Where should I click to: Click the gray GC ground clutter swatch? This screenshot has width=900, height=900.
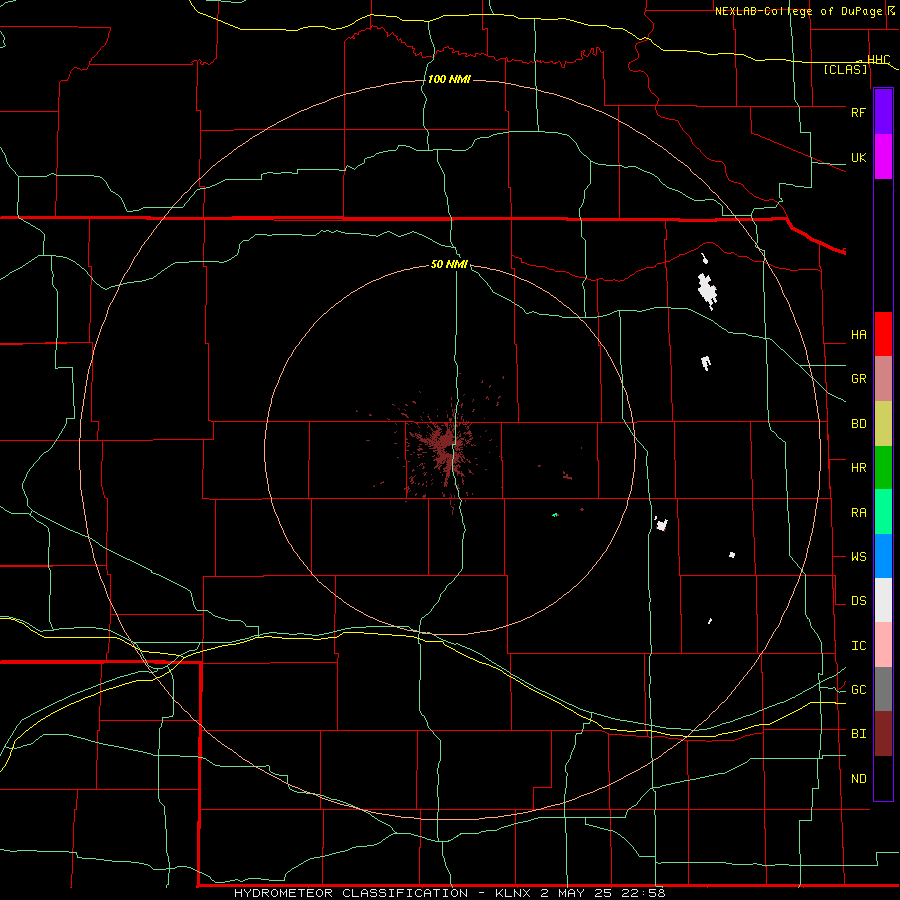[883, 689]
